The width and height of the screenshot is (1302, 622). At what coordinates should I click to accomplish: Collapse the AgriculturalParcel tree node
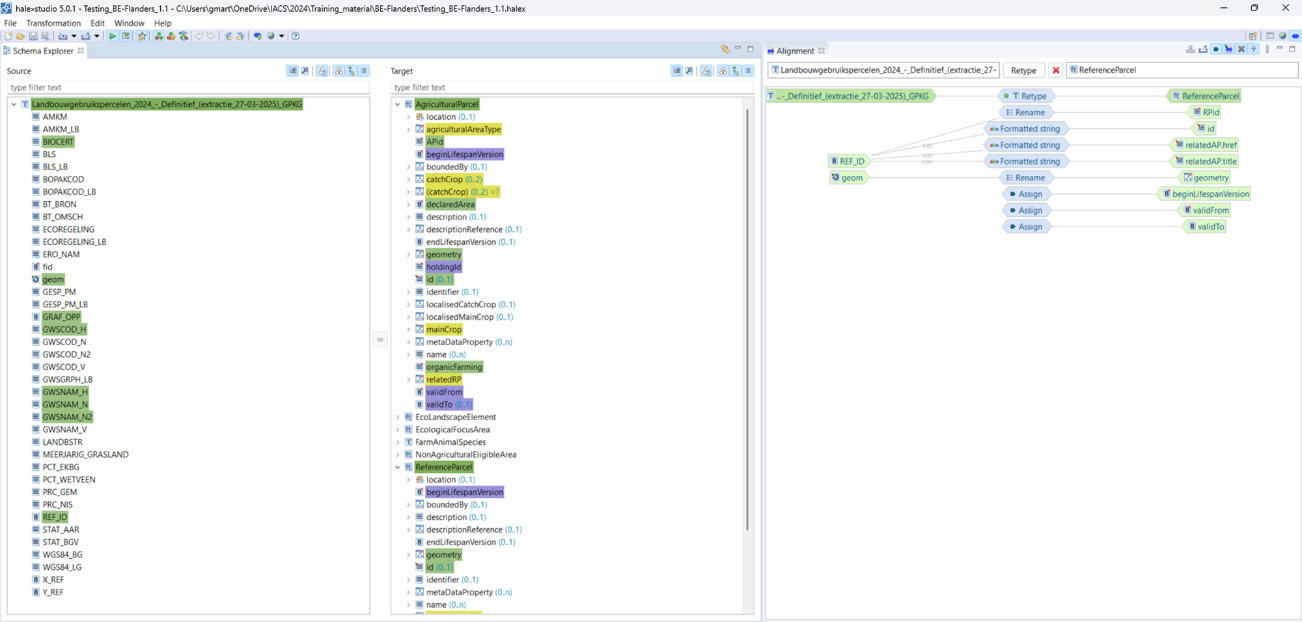[398, 104]
